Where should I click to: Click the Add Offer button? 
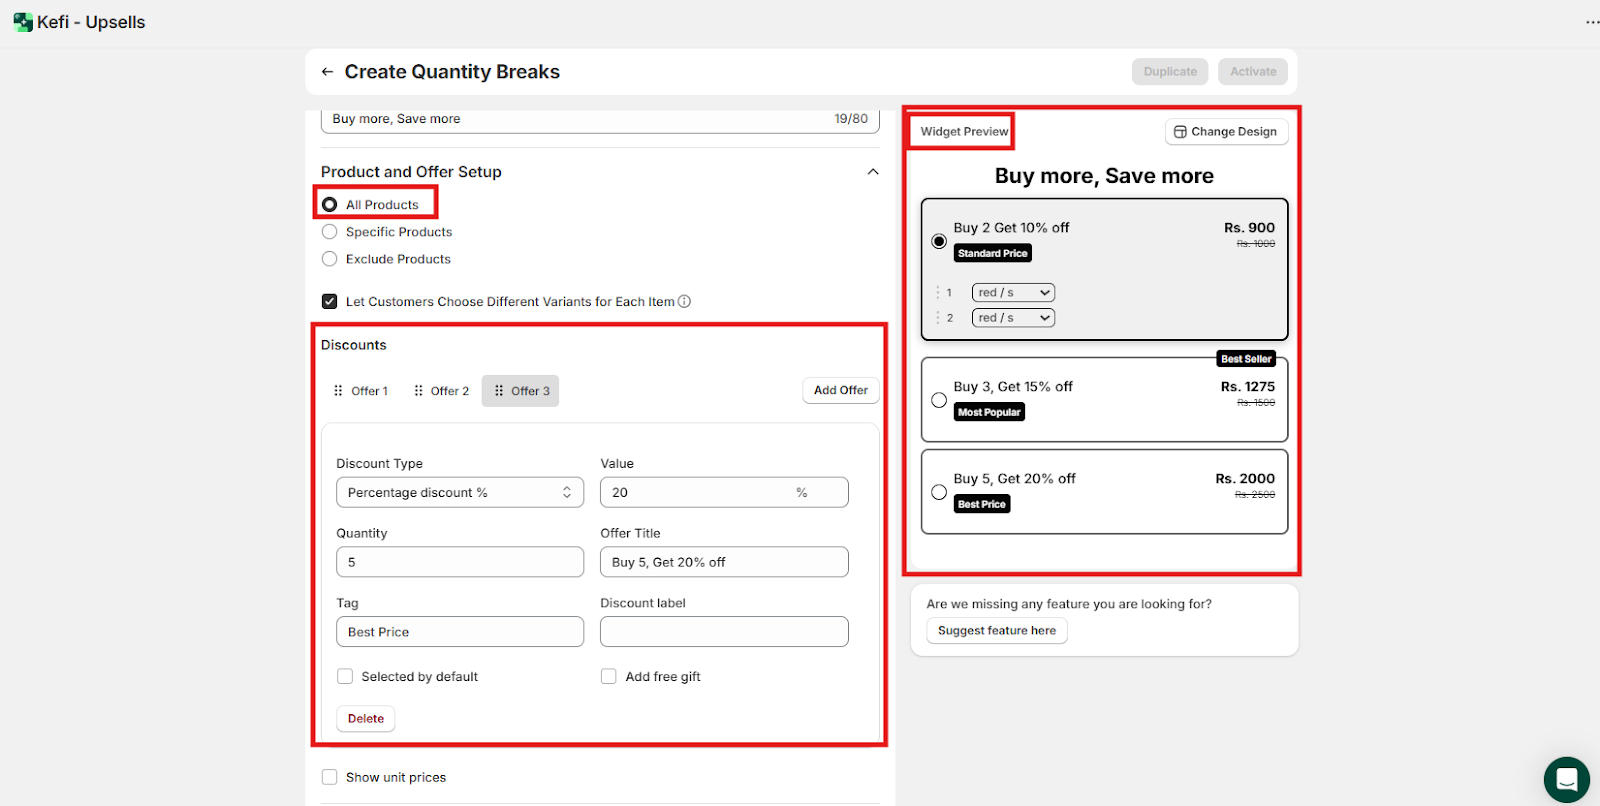pos(840,390)
